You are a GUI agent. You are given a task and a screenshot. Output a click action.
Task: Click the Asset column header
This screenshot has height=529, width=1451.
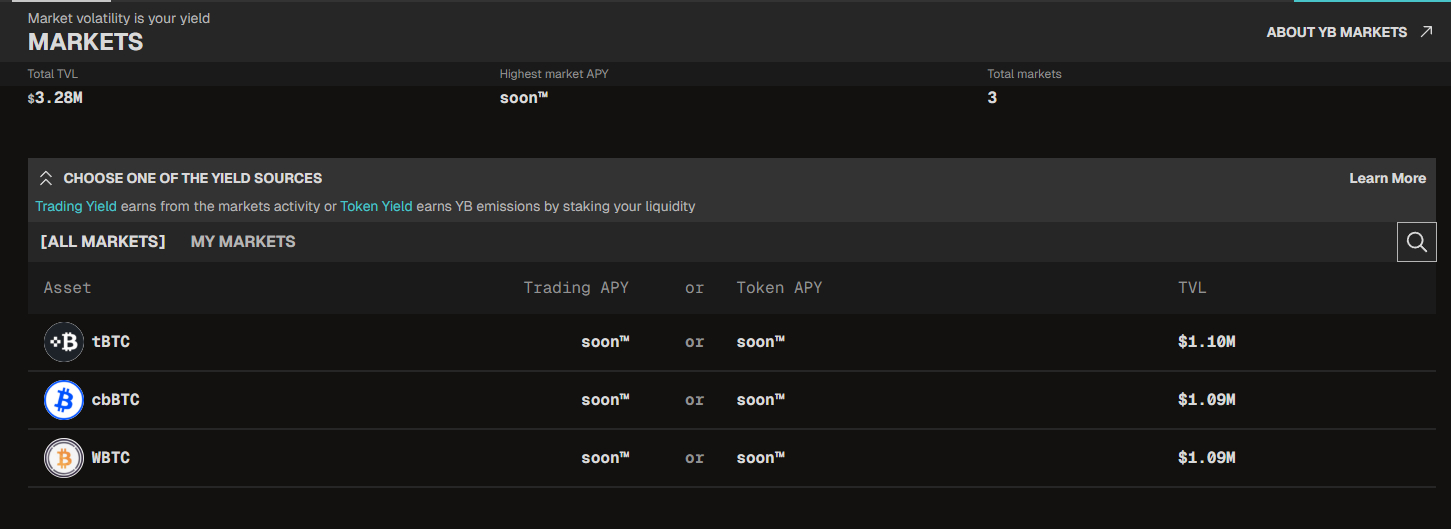point(67,288)
